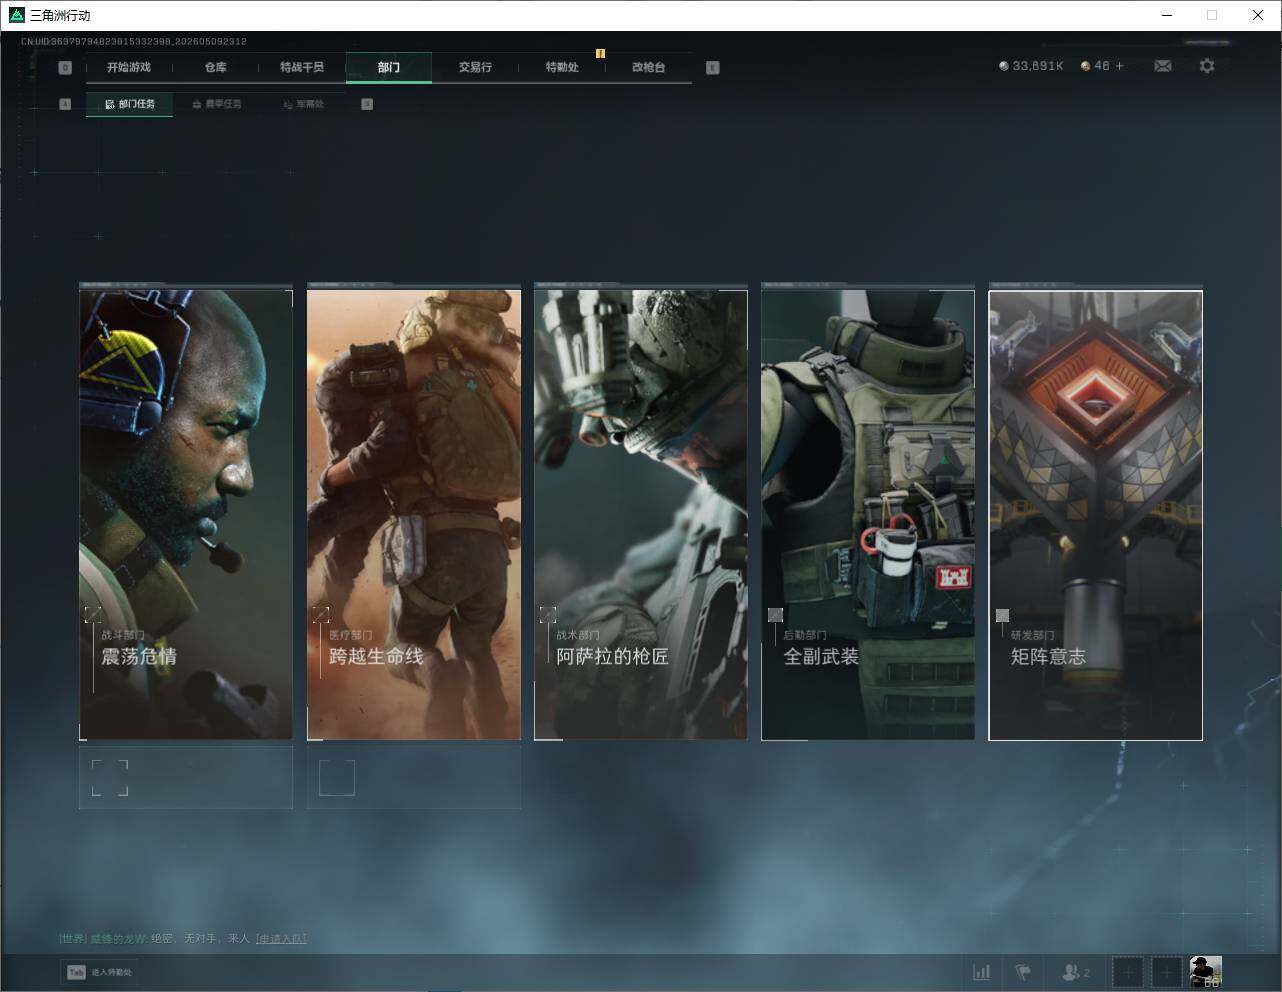This screenshot has width=1282, height=992.
Task: Click the 战斗部门 label
Action: pos(123,635)
